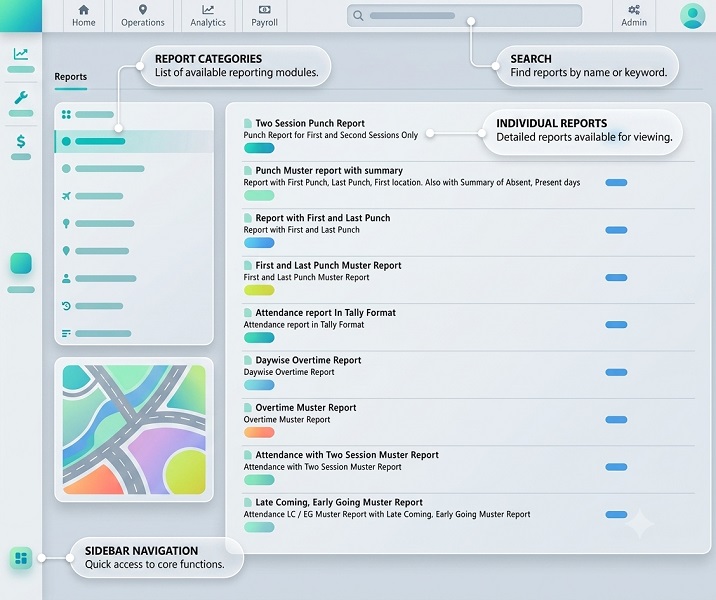Click the plain teal square button in sidebar
The height and width of the screenshot is (600, 716).
[x=21, y=263]
